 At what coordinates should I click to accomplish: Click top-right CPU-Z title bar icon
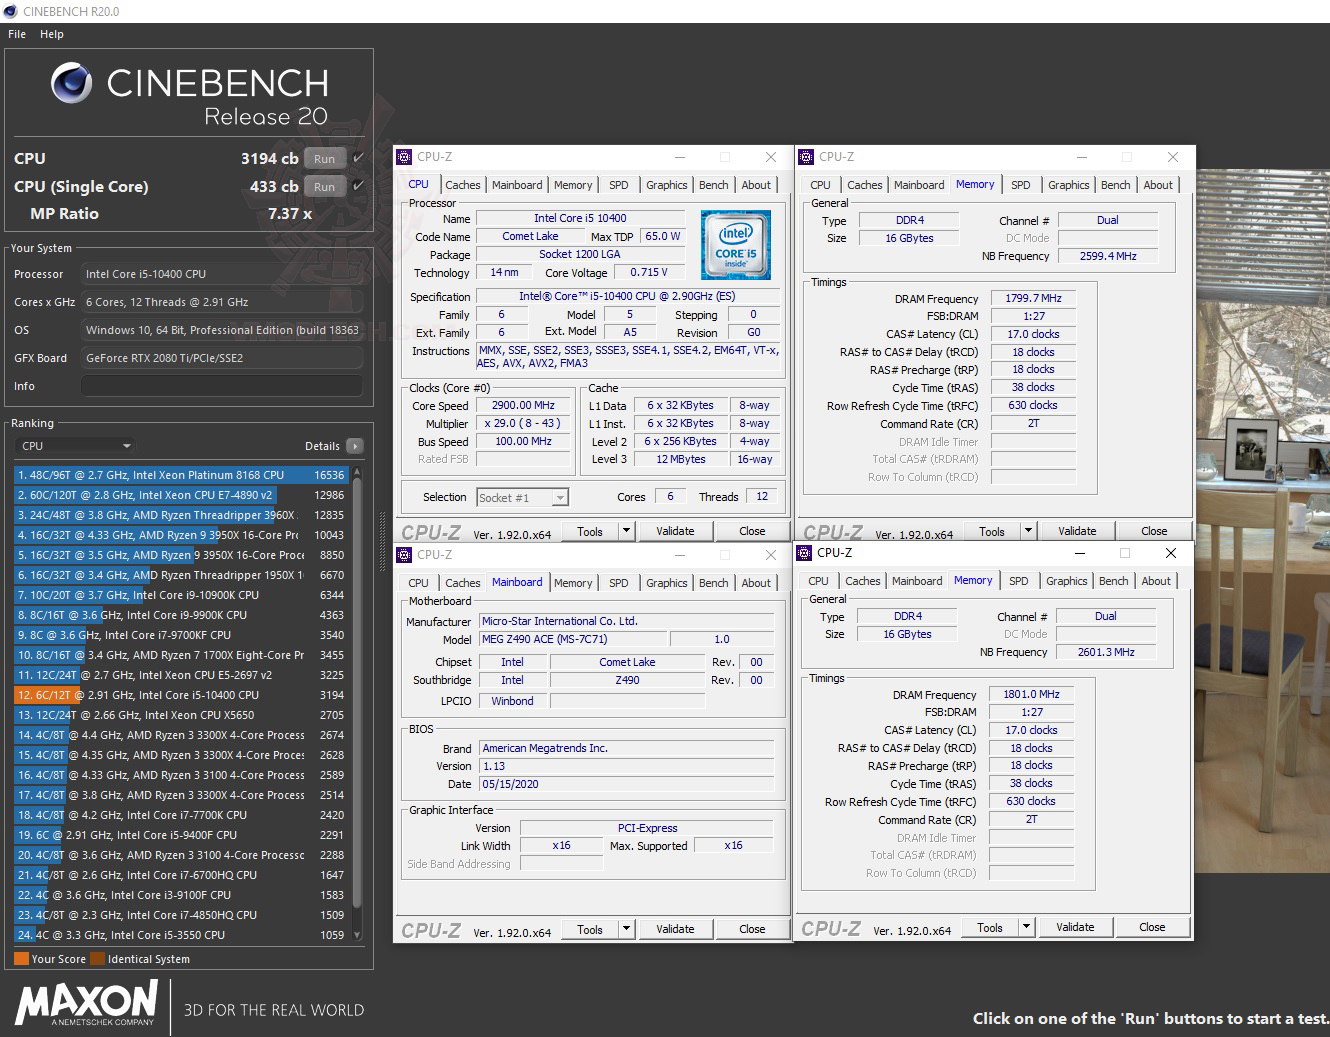point(806,157)
